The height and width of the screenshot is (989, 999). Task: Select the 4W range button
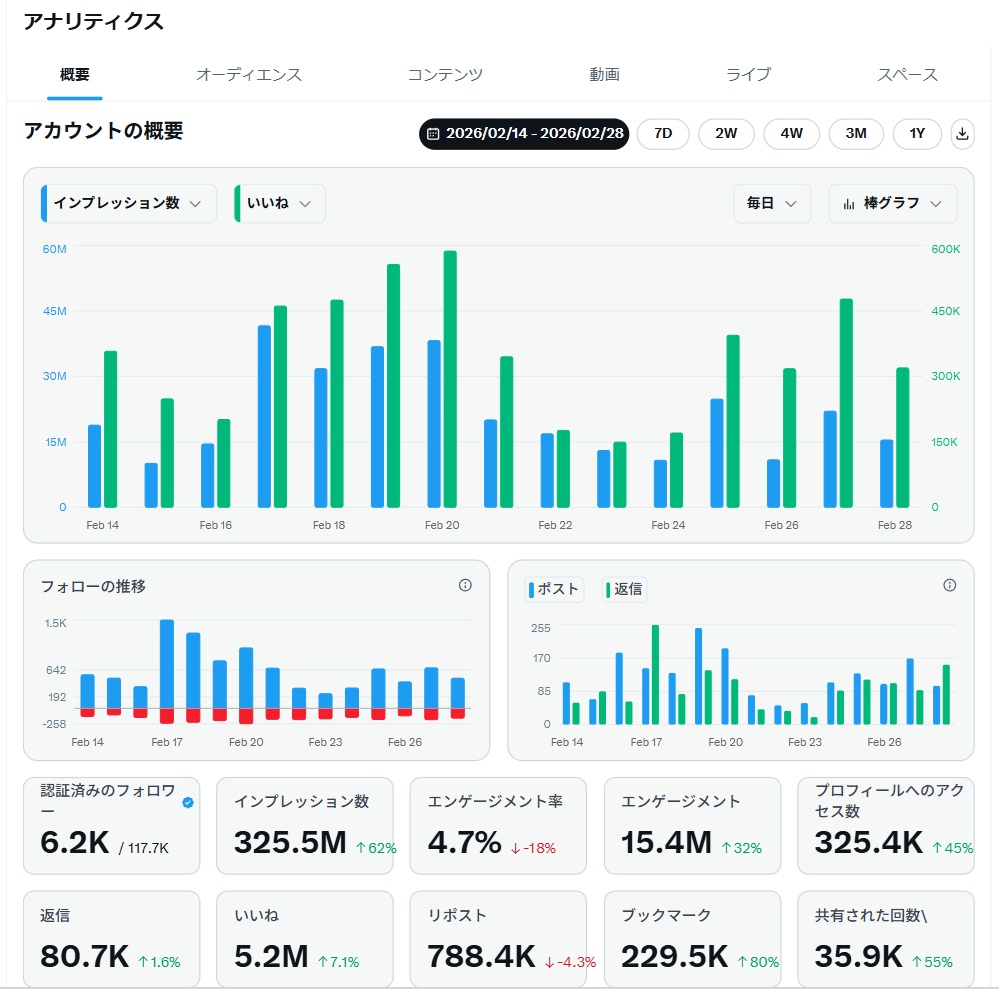pyautogui.click(x=791, y=134)
